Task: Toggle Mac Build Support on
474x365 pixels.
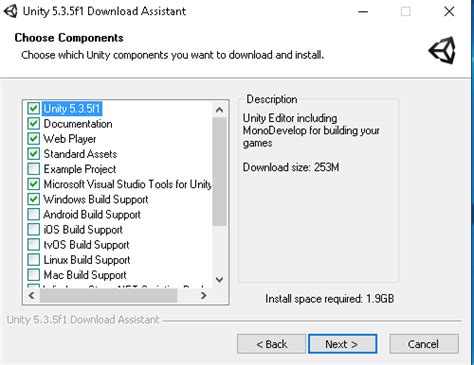Action: coord(33,275)
